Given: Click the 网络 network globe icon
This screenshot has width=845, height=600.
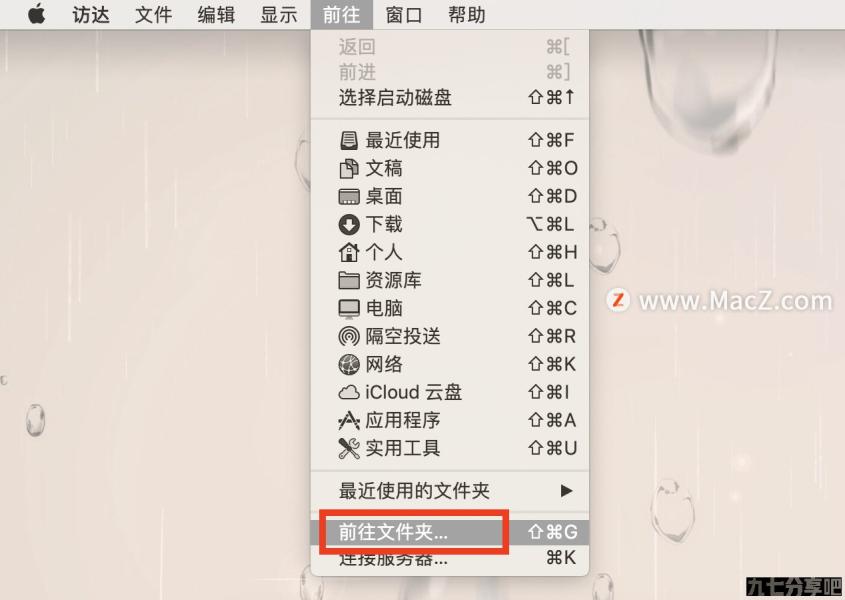Looking at the screenshot, I should coord(349,364).
